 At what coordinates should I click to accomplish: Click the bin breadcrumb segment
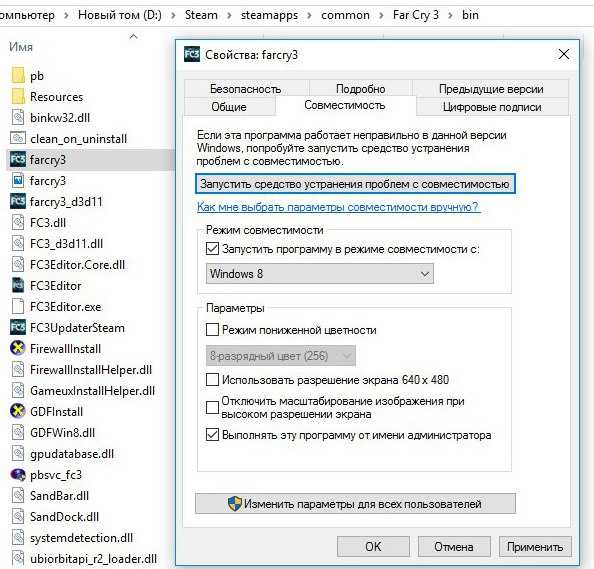point(471,15)
